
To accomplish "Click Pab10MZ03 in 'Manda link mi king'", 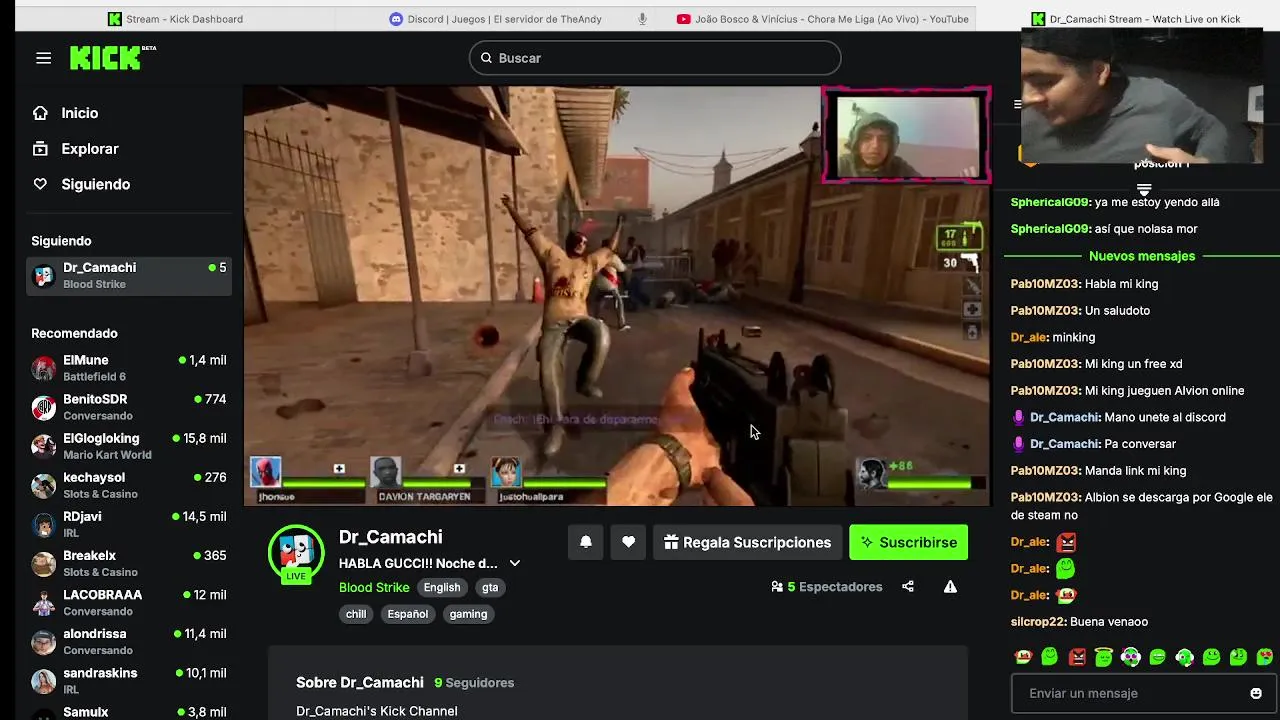I will pos(1046,471).
